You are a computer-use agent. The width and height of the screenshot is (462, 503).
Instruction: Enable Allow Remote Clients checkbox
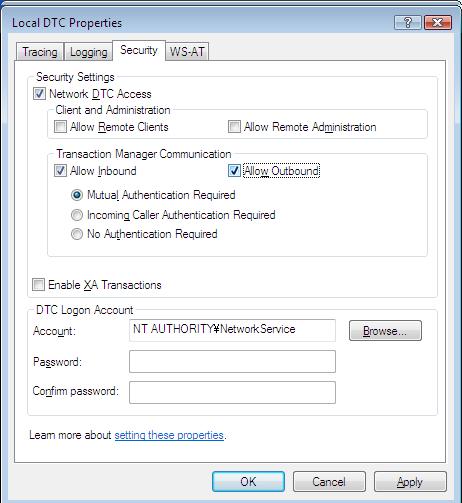tap(60, 127)
